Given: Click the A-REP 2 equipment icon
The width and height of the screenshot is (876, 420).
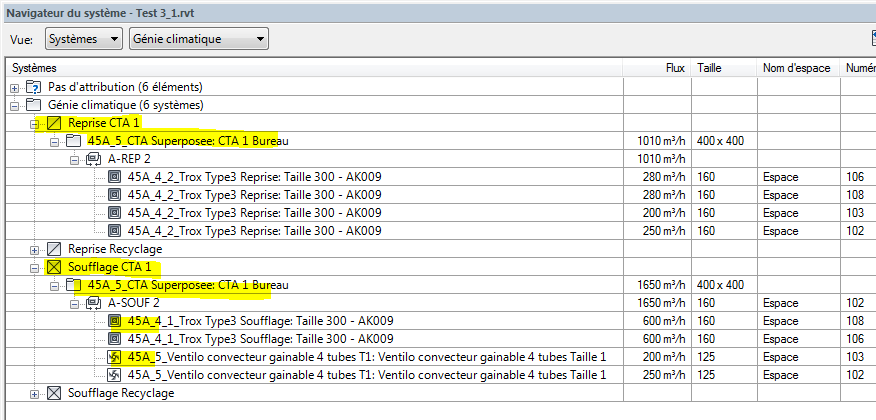Looking at the screenshot, I should point(93,159).
